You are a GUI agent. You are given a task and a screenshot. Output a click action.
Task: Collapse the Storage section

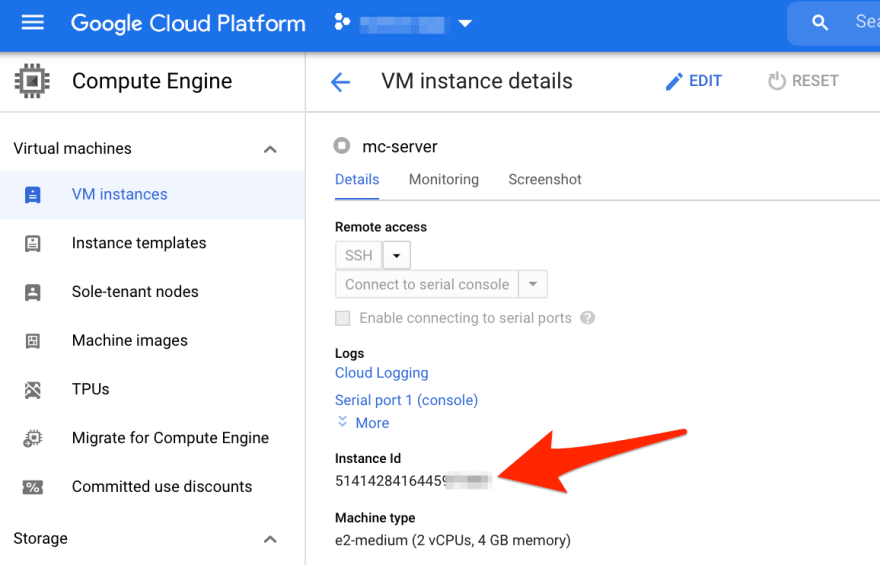click(x=270, y=539)
